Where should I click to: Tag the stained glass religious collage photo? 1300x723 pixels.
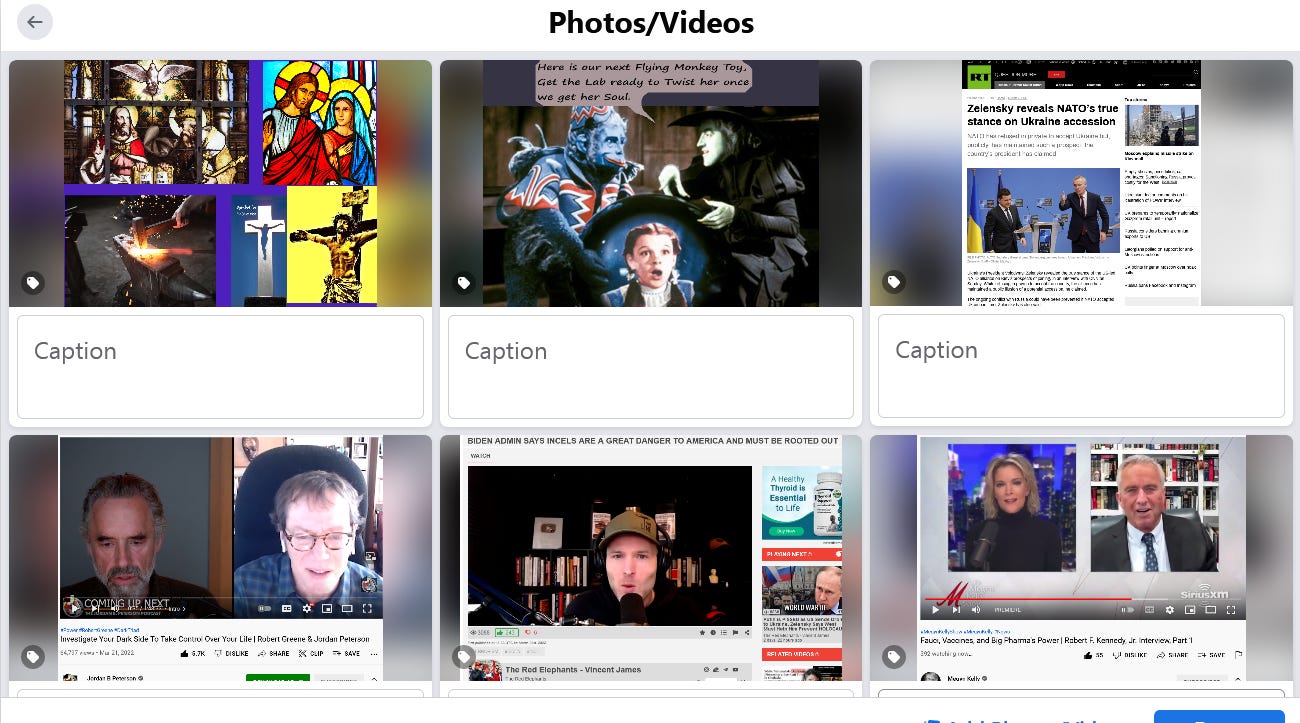(33, 284)
